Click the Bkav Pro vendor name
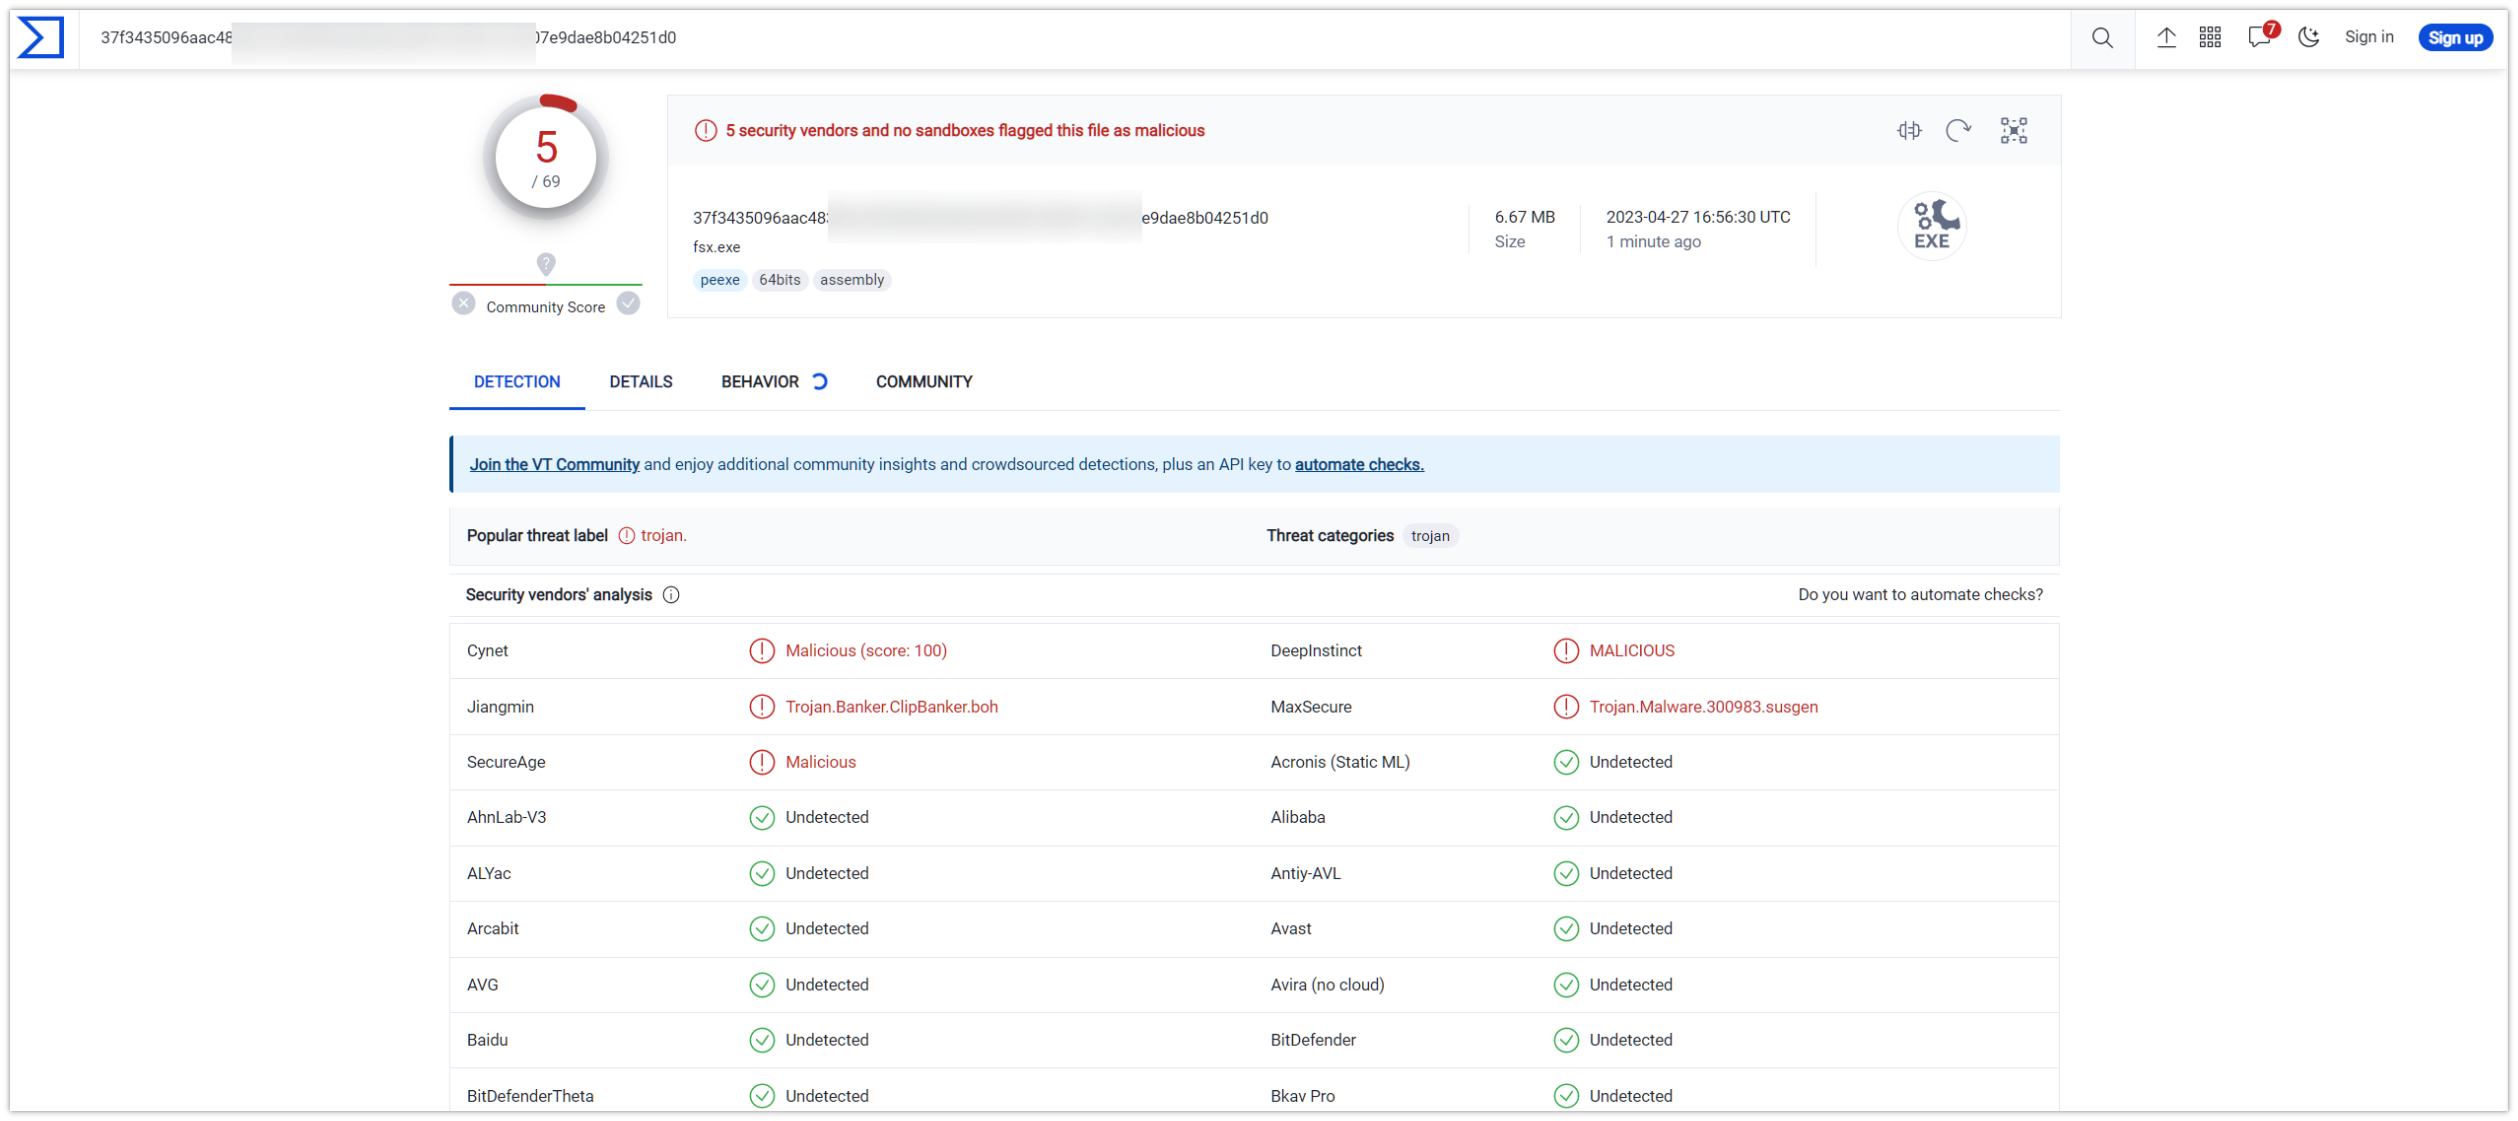The height and width of the screenshot is (1121, 2518). (1302, 1096)
